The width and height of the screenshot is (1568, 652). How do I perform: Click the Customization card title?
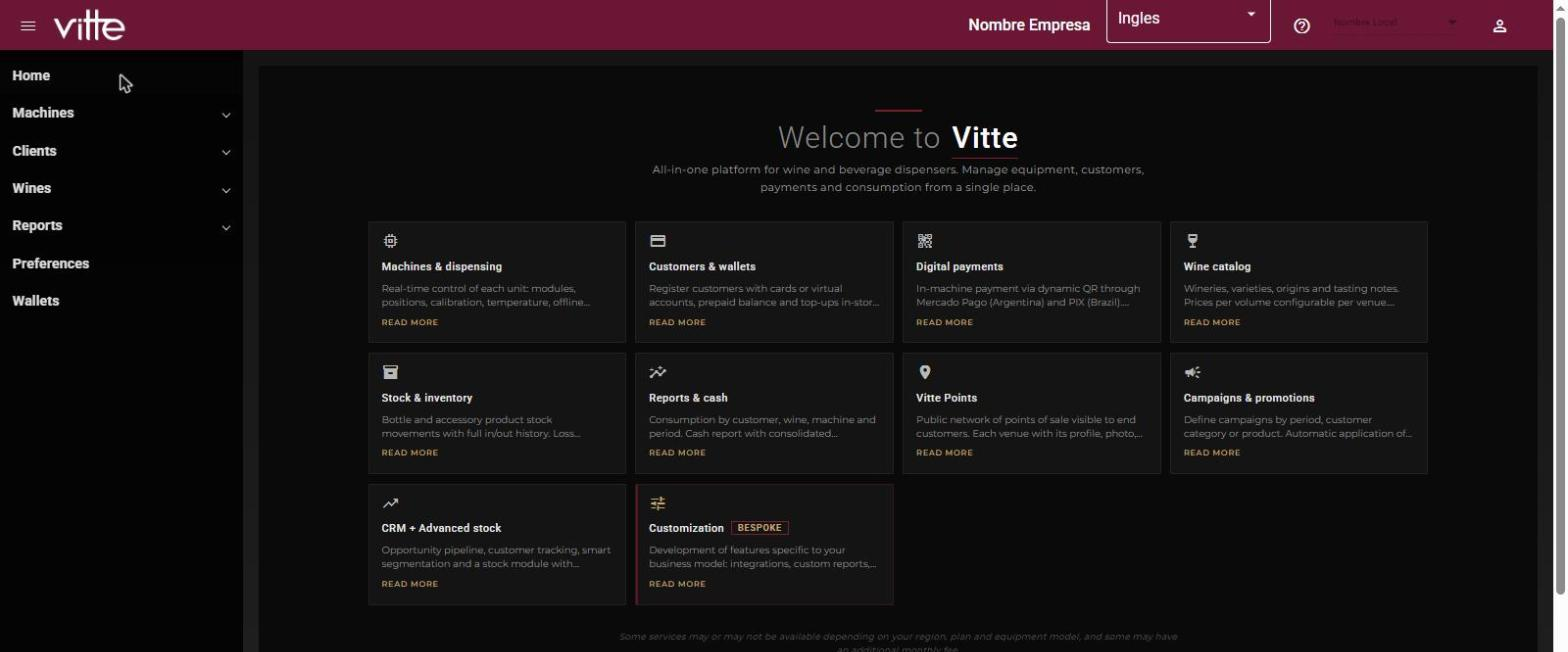coord(686,528)
